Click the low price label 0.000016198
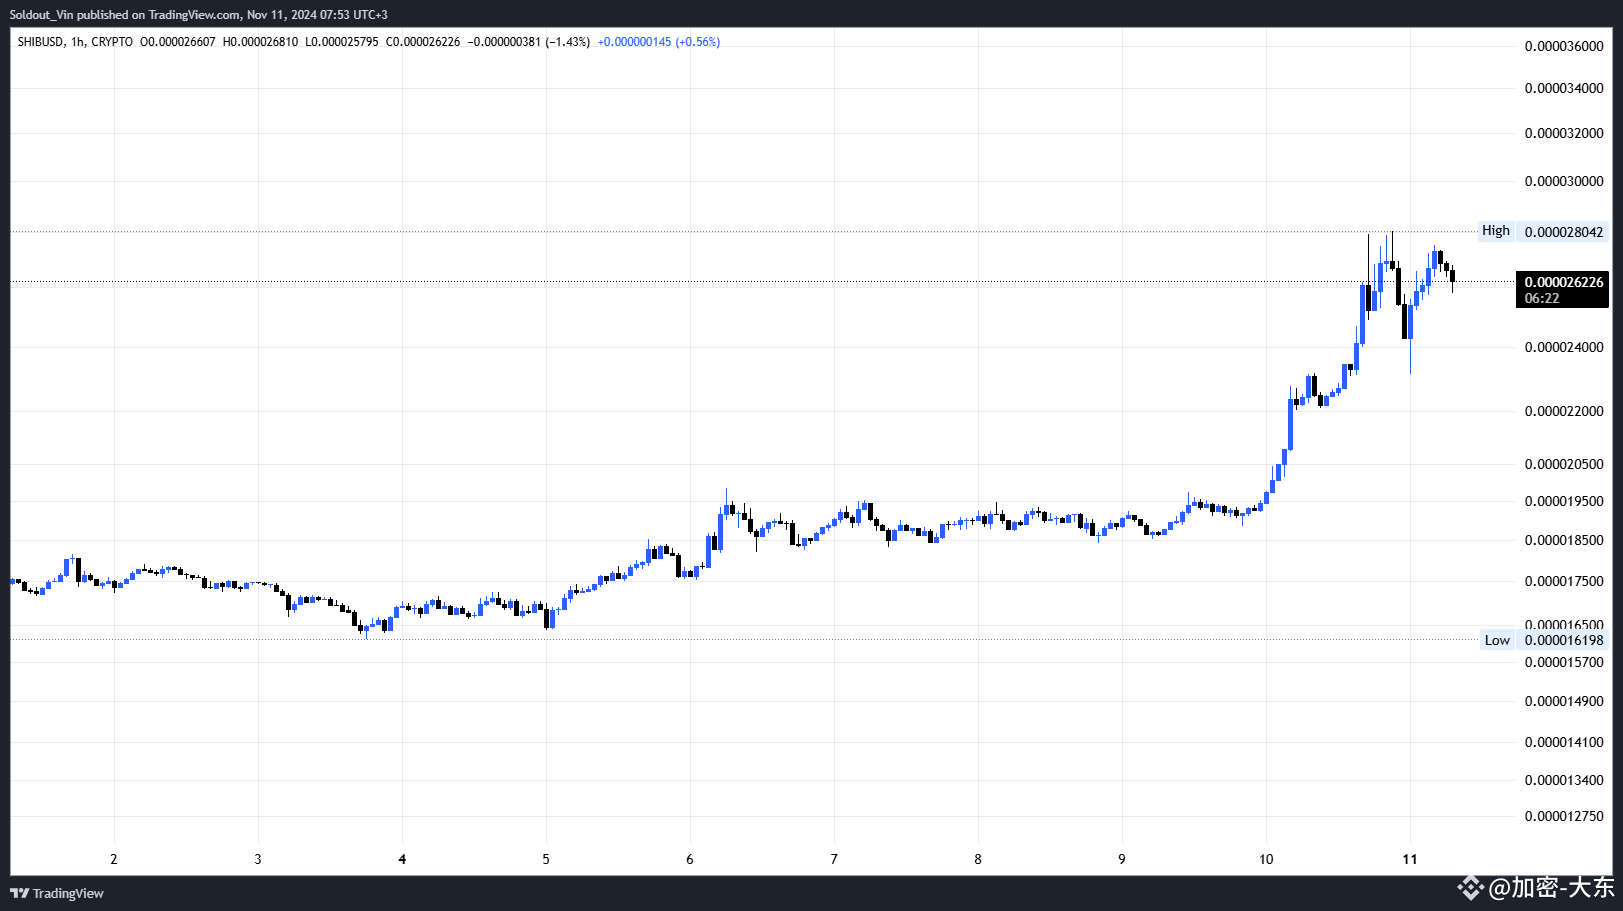This screenshot has width=1623, height=911. point(1564,640)
